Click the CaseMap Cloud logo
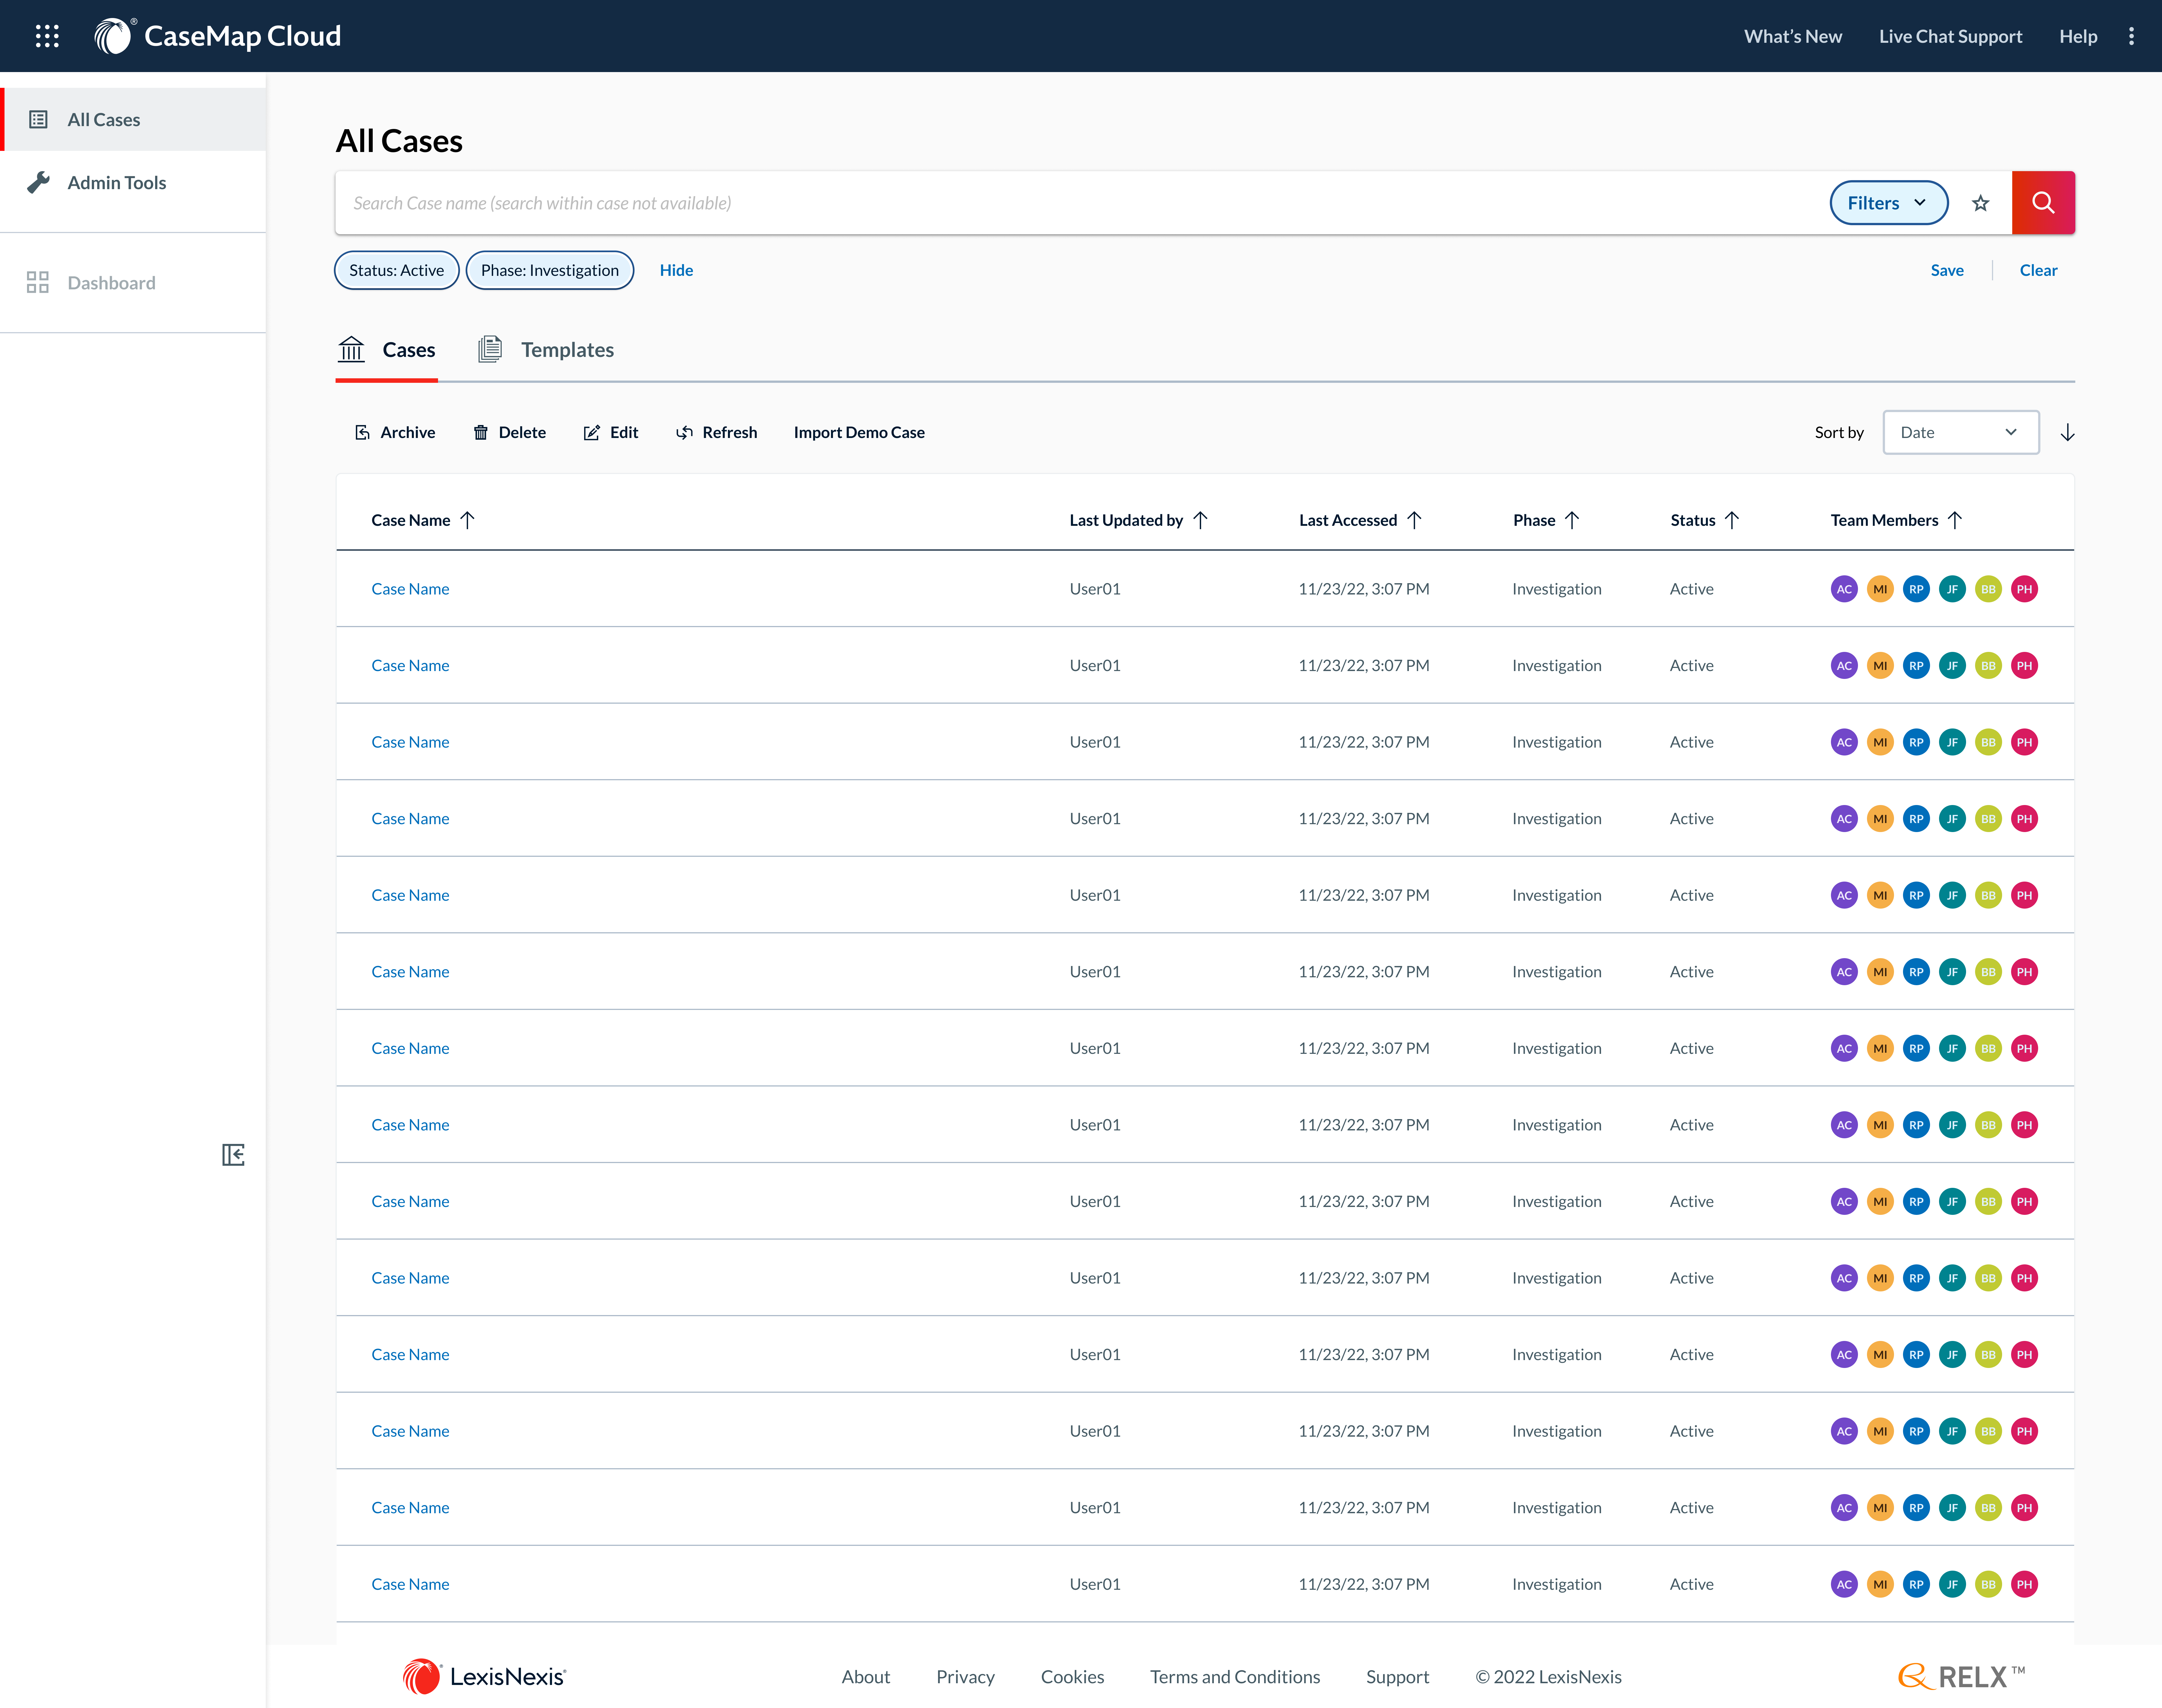The image size is (2162, 1708). pyautogui.click(x=218, y=36)
